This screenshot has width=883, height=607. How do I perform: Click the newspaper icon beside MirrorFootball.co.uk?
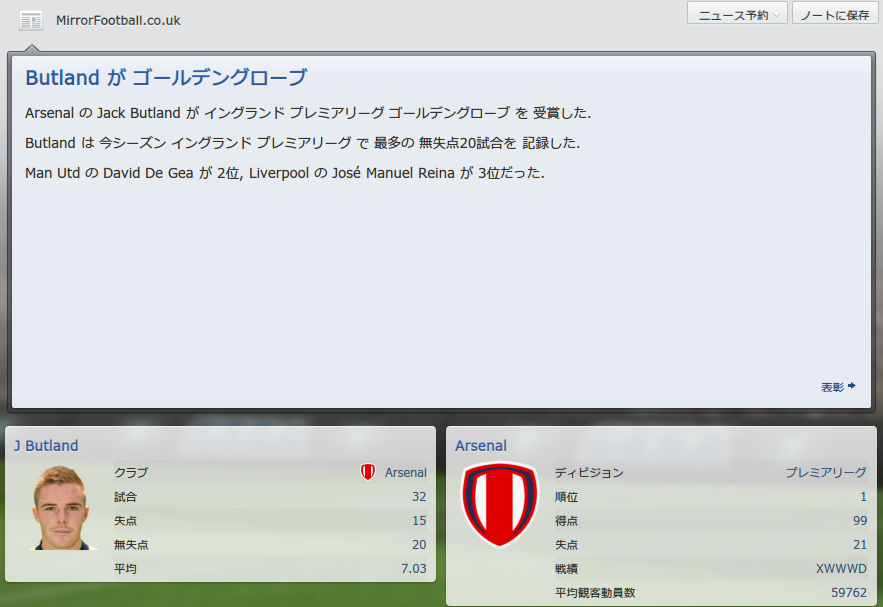click(x=31, y=21)
